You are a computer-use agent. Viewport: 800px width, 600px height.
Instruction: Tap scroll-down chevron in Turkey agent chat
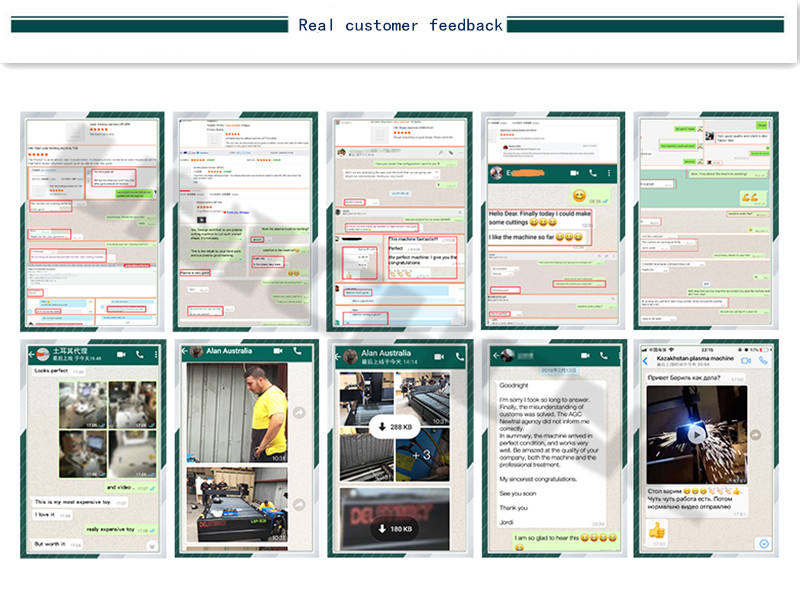pos(152,546)
